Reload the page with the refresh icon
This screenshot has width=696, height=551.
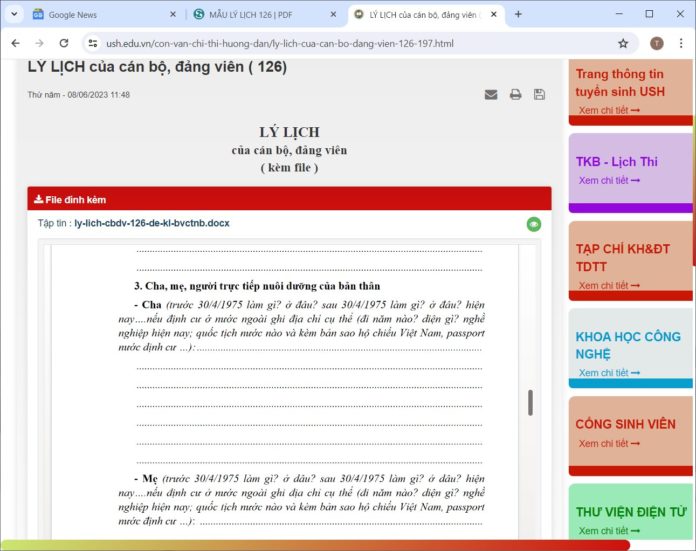point(64,44)
